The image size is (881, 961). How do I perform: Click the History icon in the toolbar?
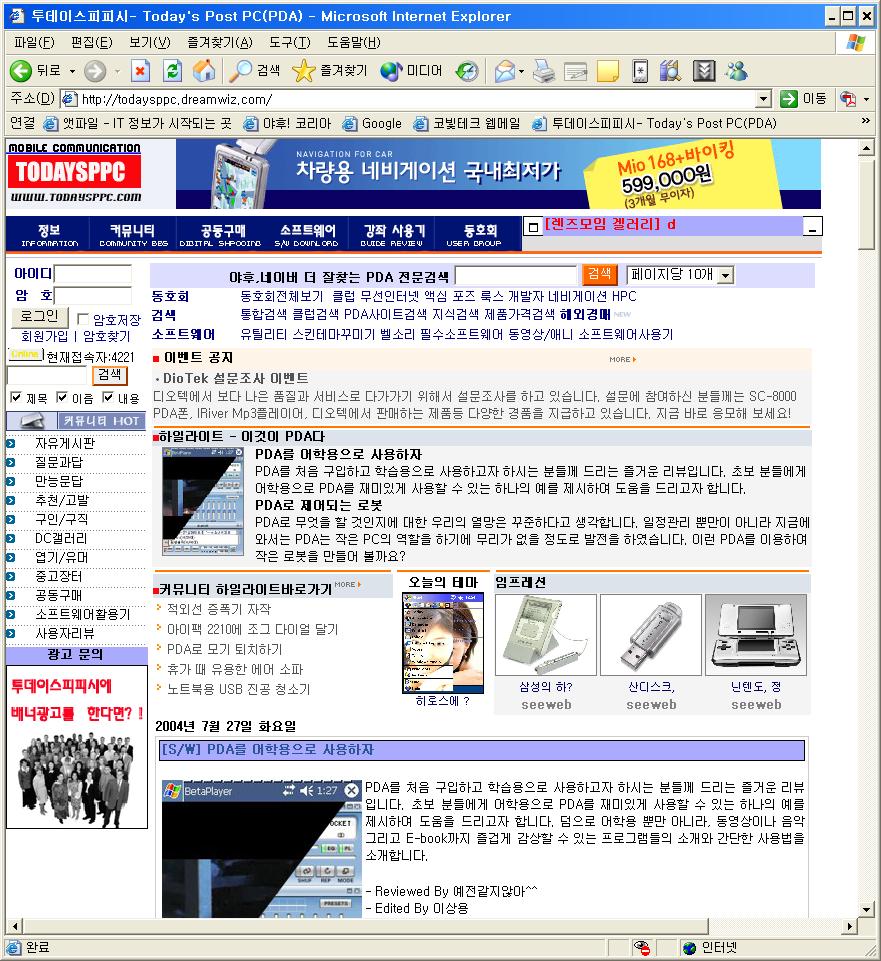point(467,70)
